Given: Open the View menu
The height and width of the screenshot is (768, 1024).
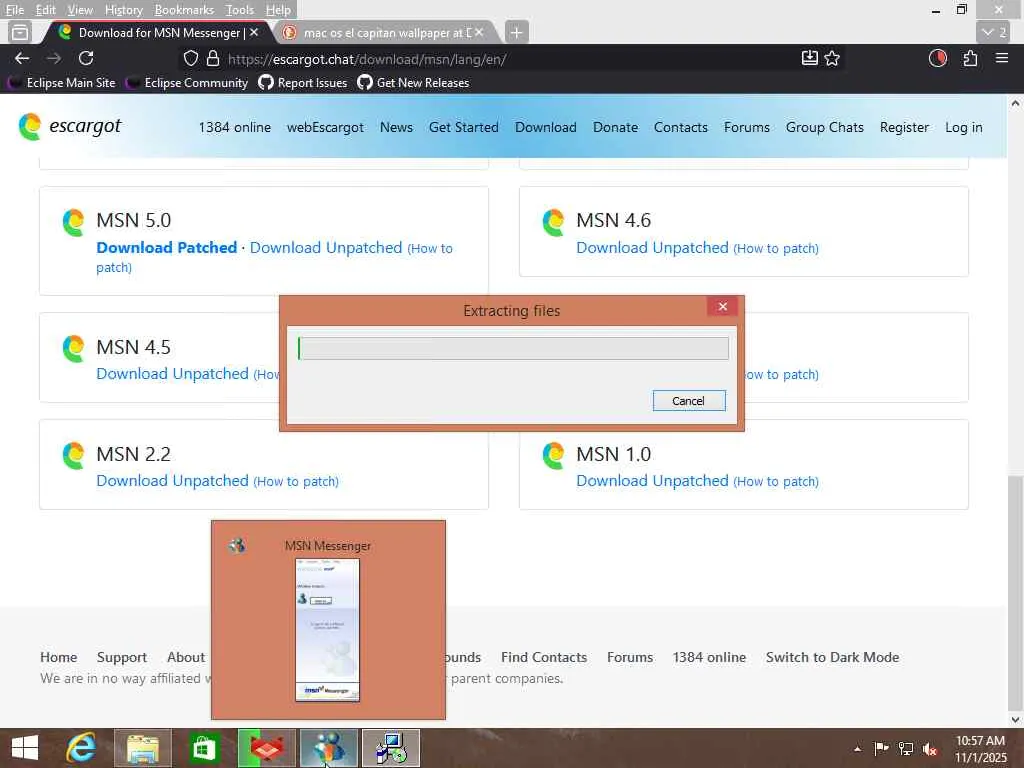Looking at the screenshot, I should click(x=80, y=10).
